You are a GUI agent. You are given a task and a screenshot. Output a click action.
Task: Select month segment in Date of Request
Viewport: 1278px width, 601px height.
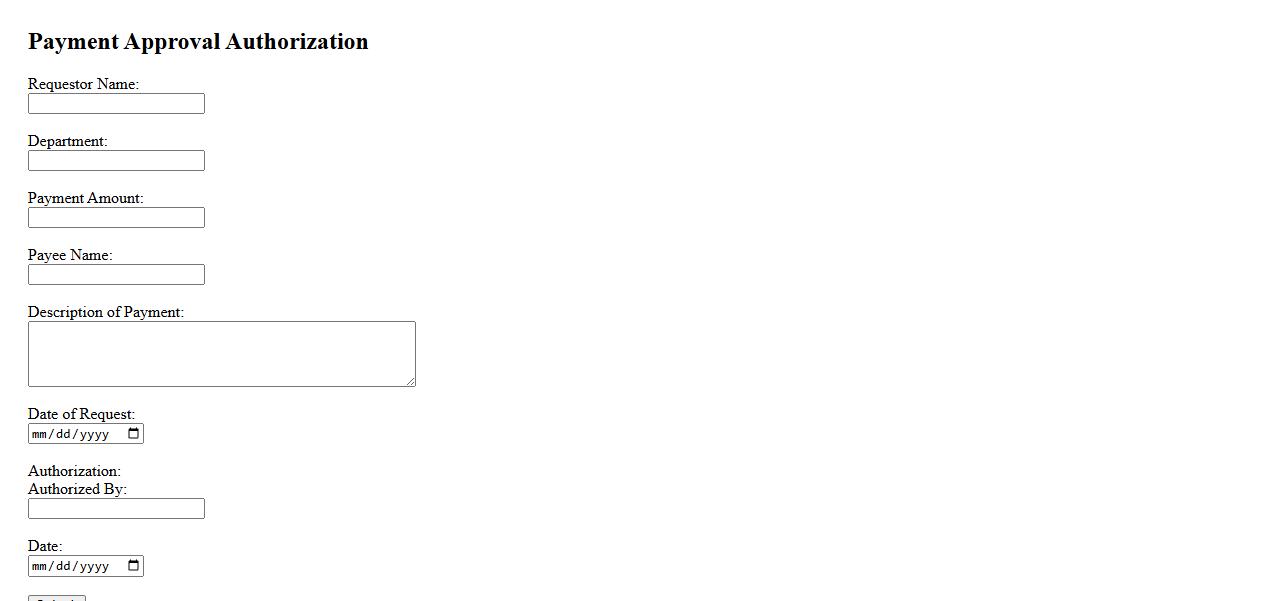point(40,434)
